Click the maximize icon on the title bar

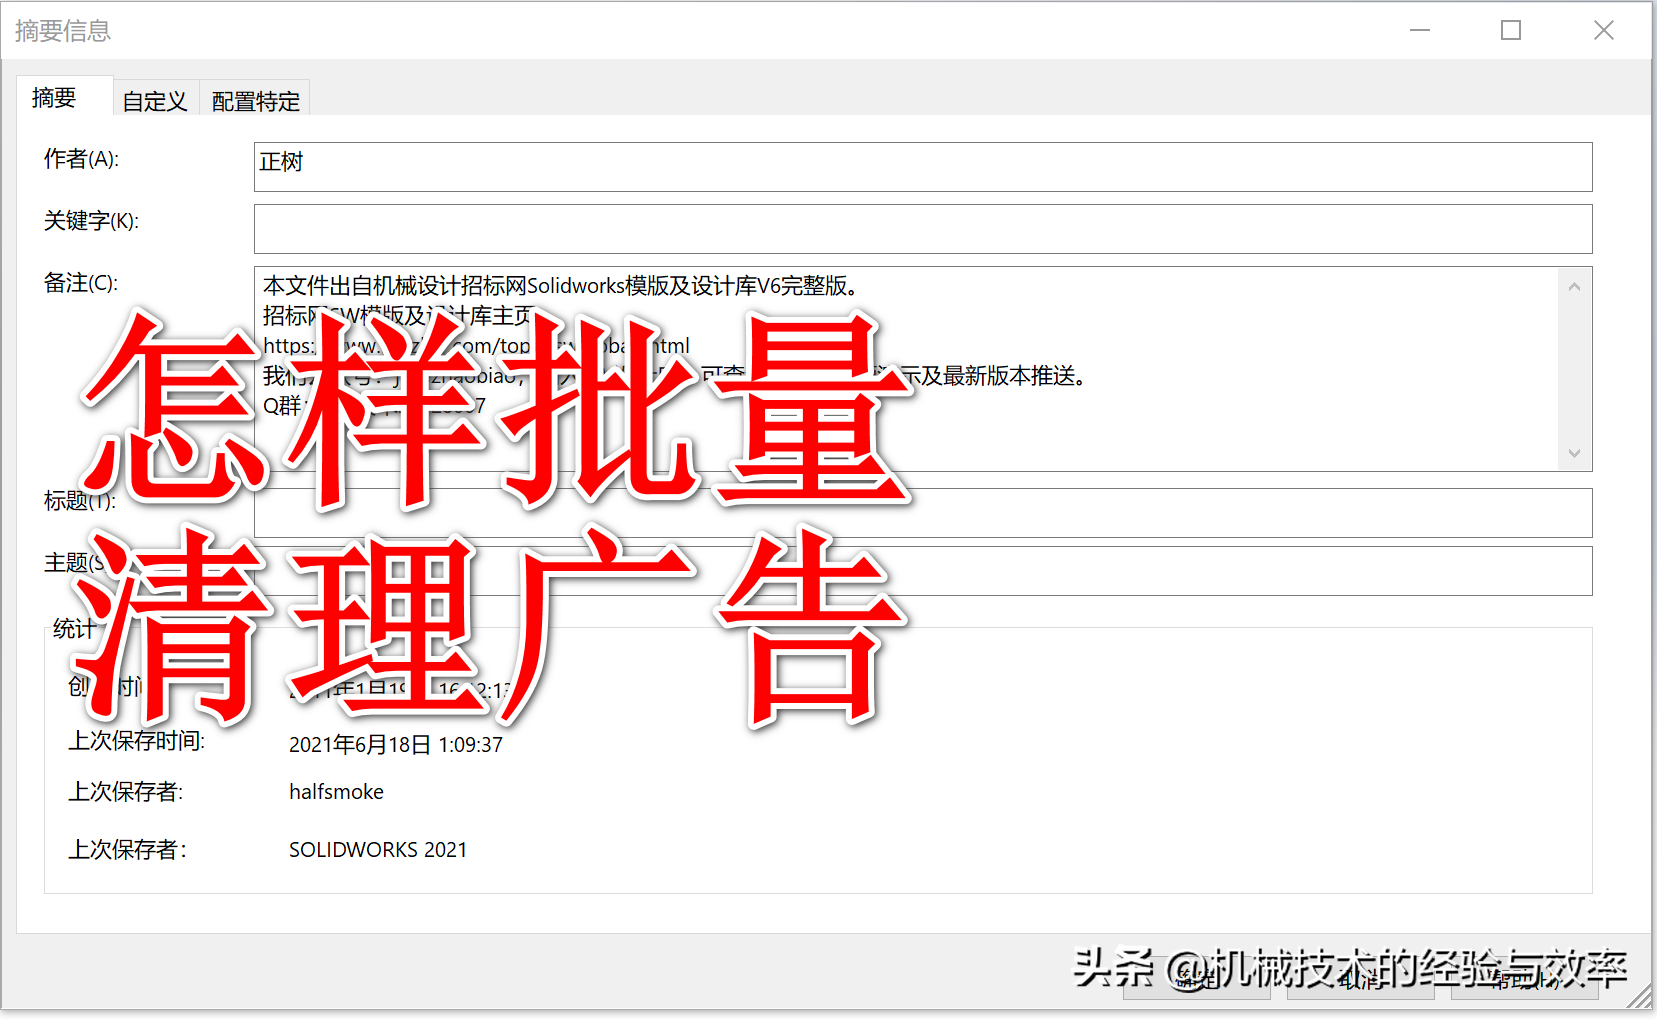pyautogui.click(x=1511, y=31)
